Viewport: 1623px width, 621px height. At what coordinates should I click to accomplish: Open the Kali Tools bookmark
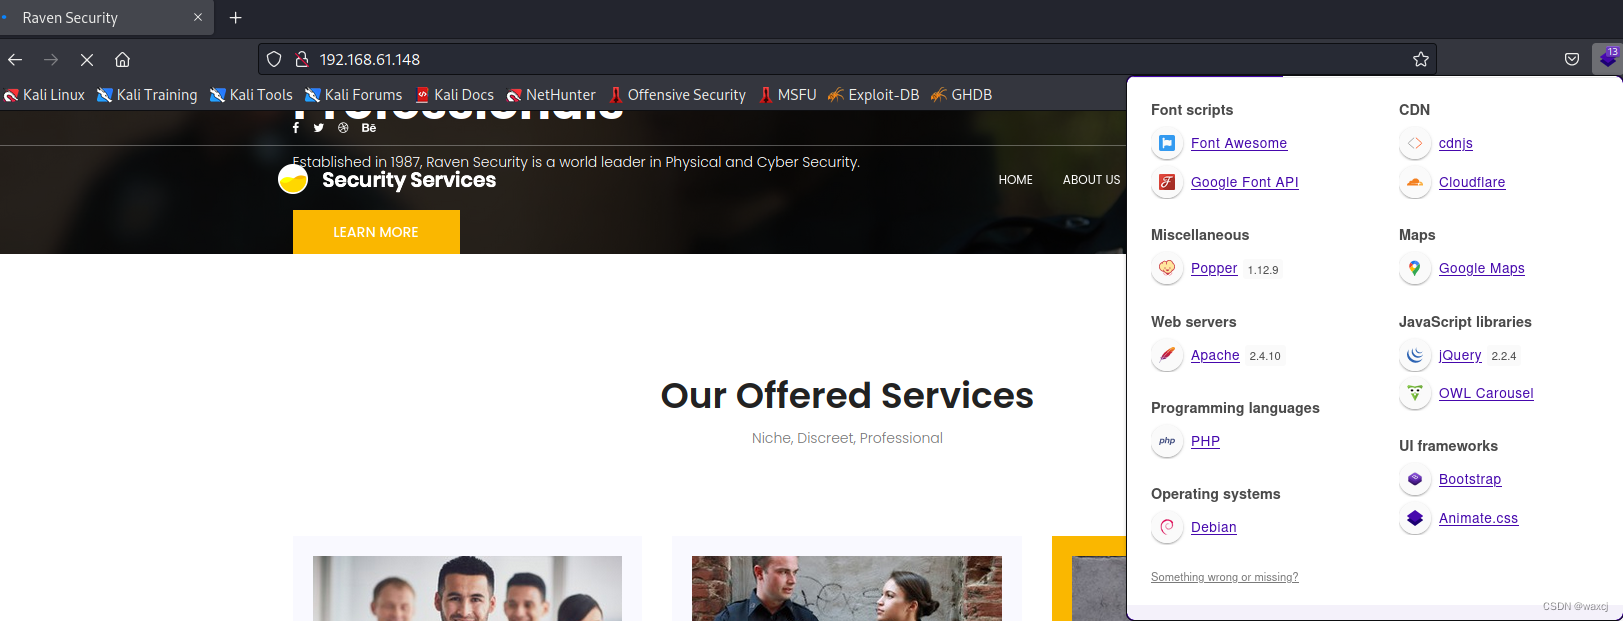(251, 95)
